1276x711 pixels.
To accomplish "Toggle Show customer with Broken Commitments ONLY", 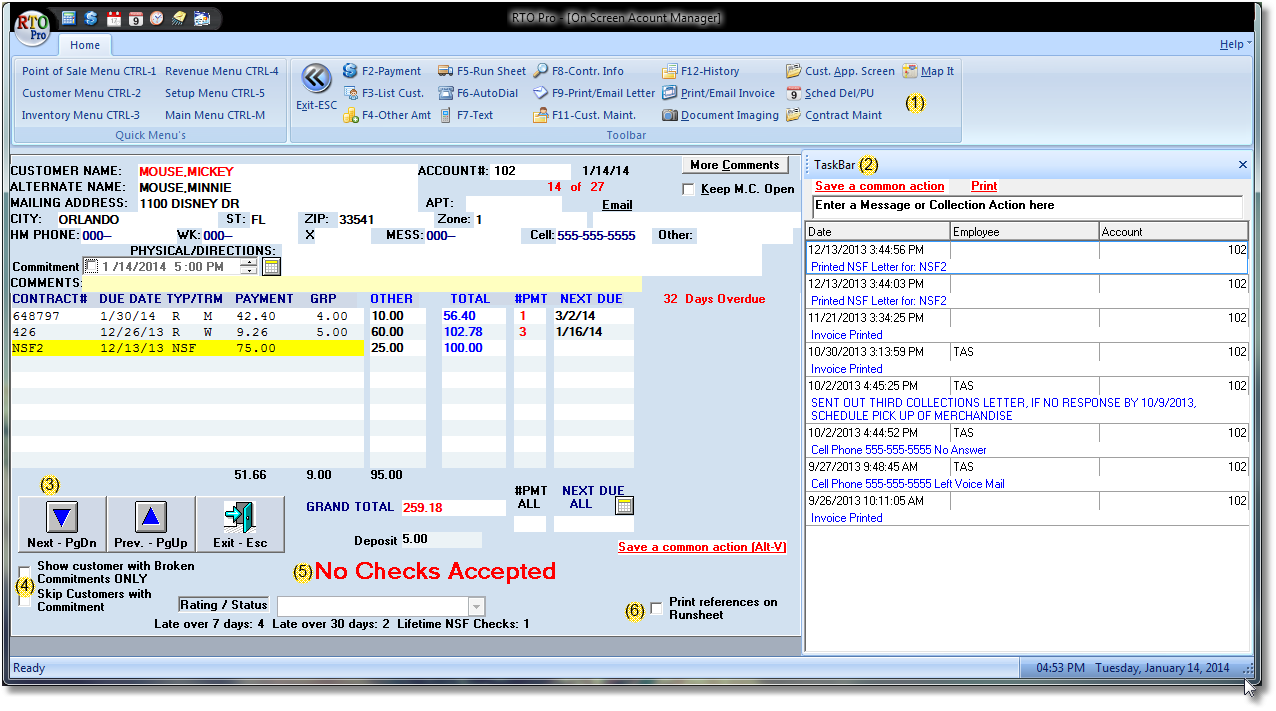I will coord(24,572).
